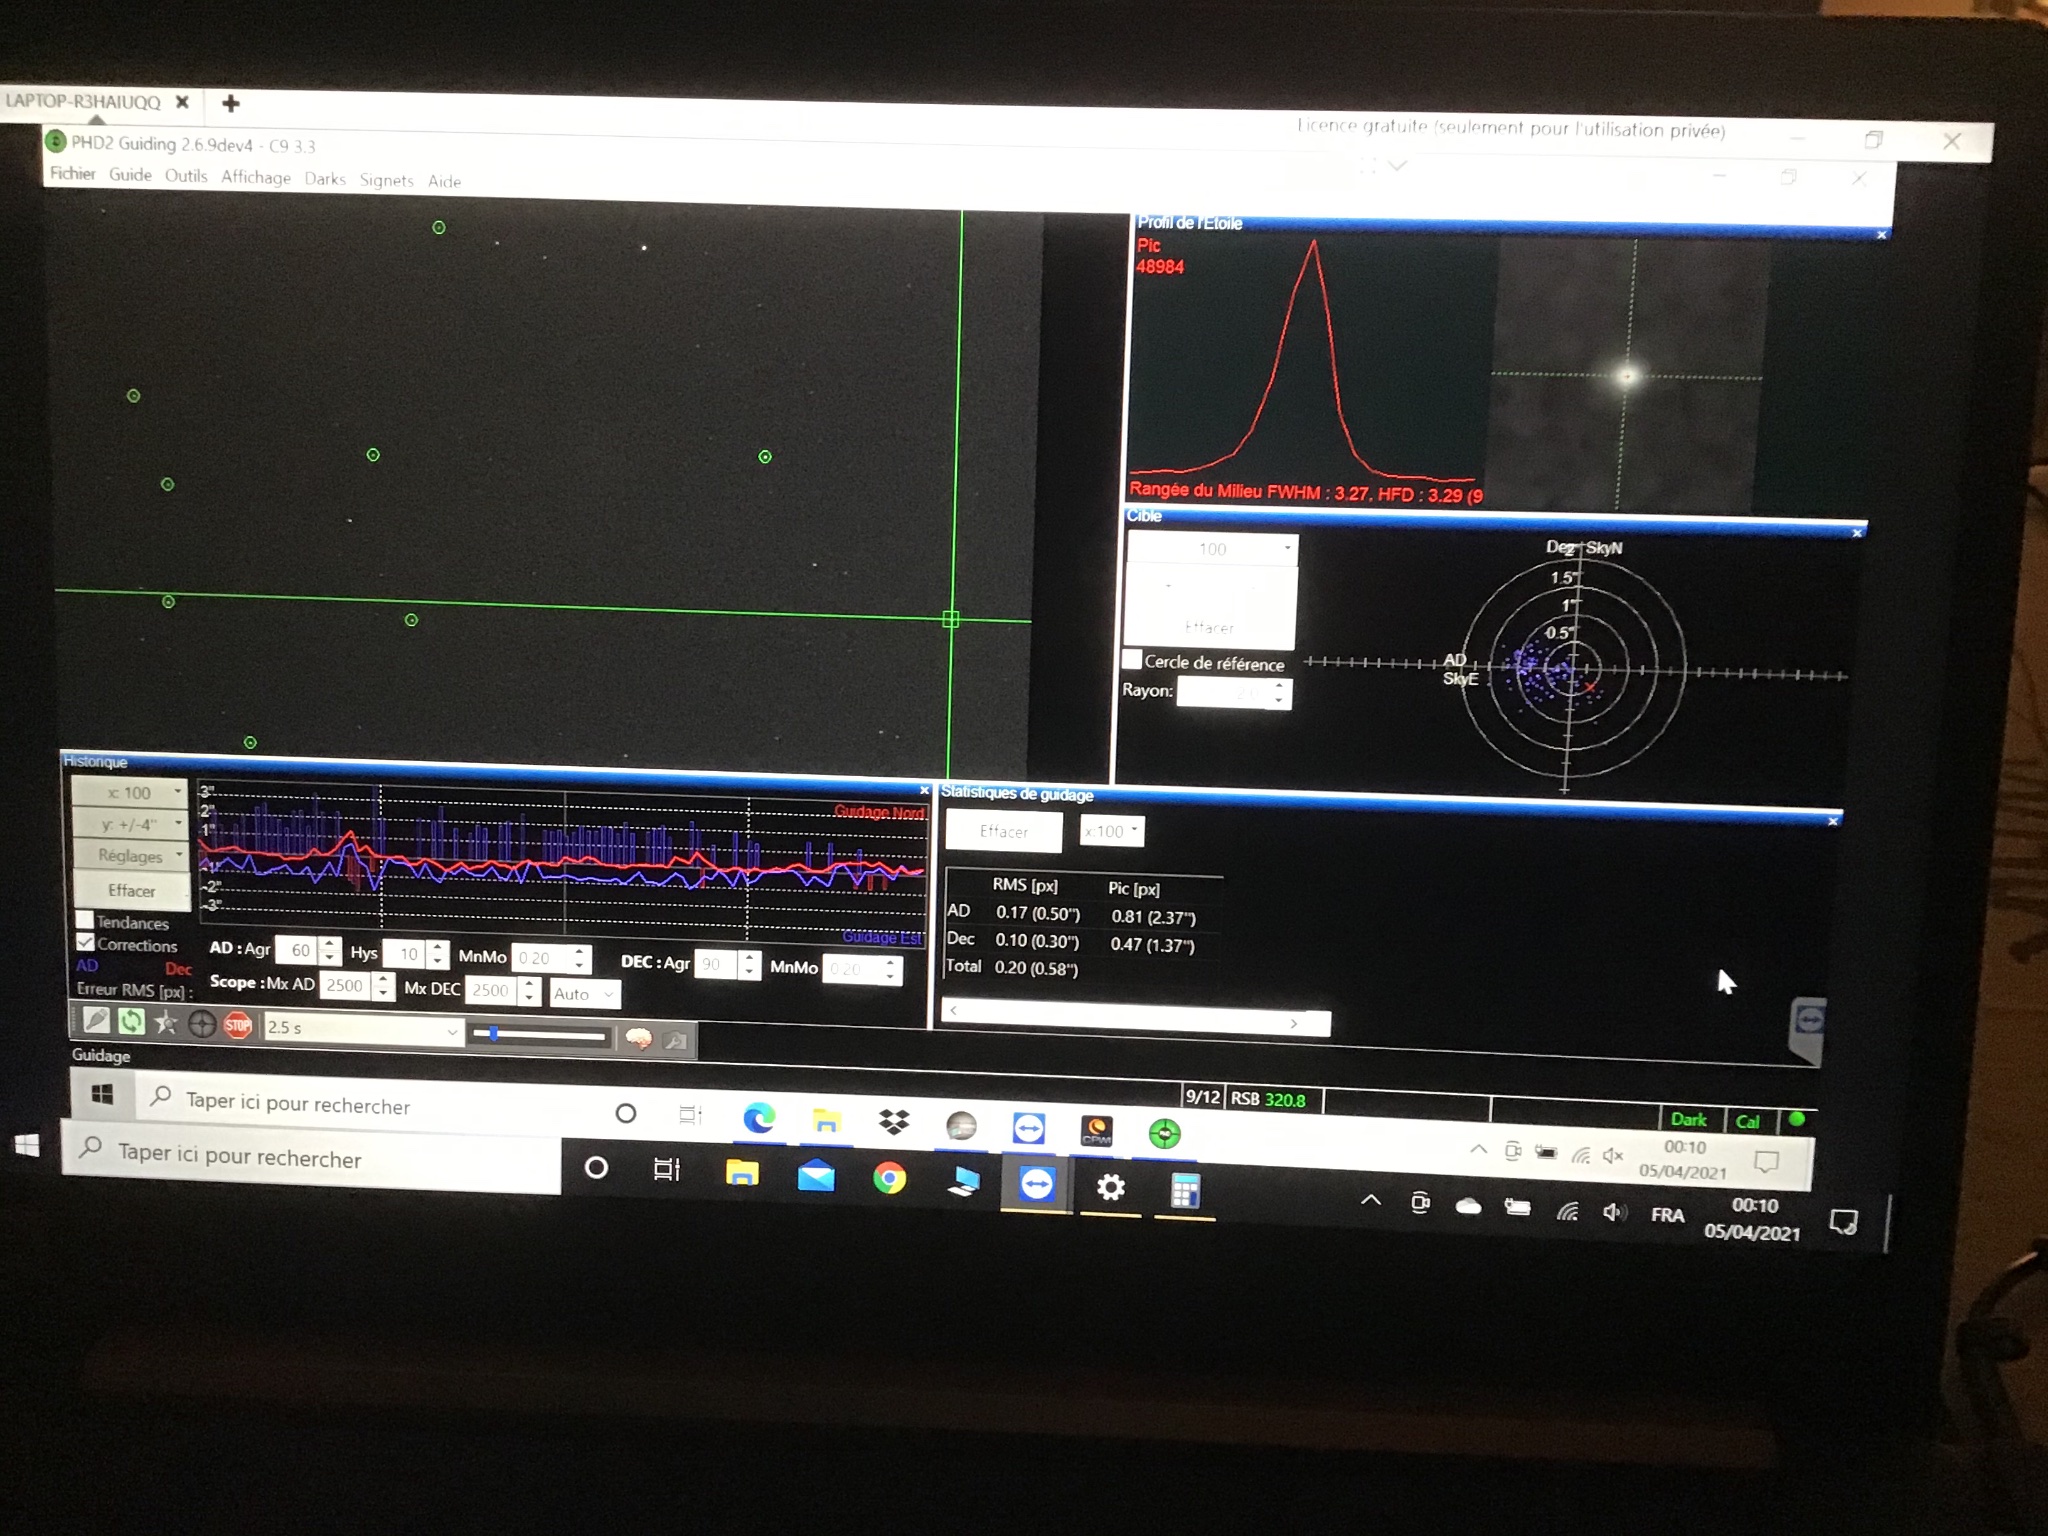2048x1536 pixels.
Task: Open the statistics x 100 dropdown
Action: click(1111, 832)
